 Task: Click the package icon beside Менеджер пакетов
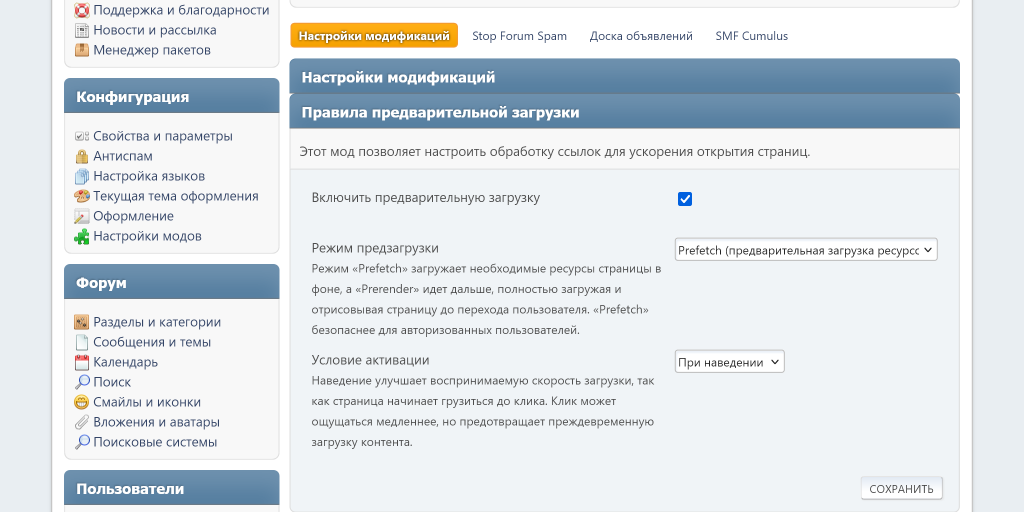82,50
